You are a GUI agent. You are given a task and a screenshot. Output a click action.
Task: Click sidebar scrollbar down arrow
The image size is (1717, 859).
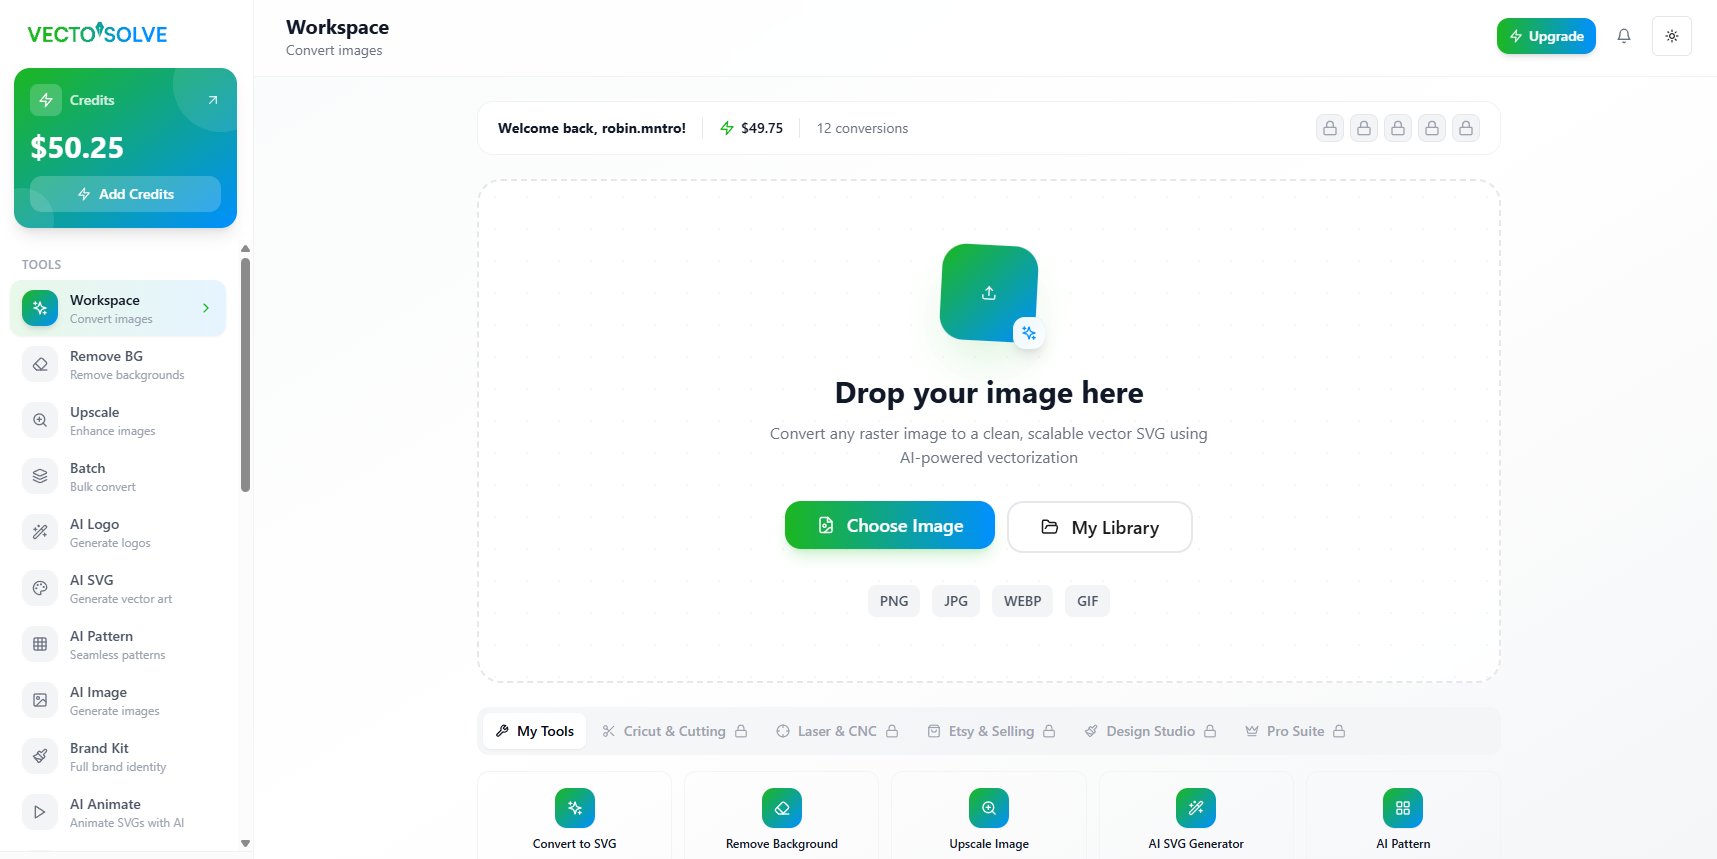coord(245,844)
